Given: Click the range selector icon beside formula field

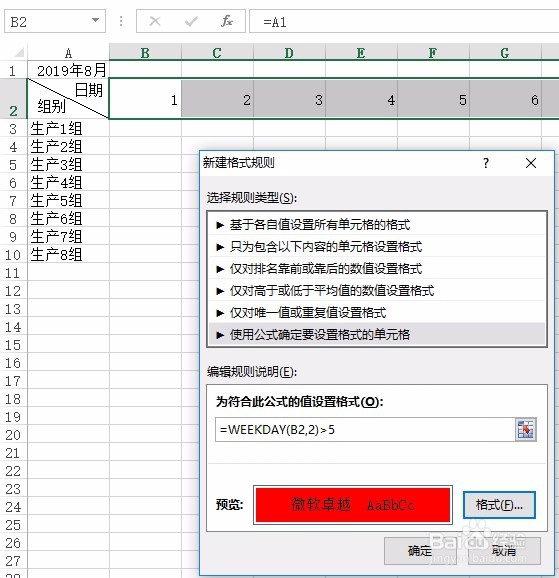Looking at the screenshot, I should (525, 429).
